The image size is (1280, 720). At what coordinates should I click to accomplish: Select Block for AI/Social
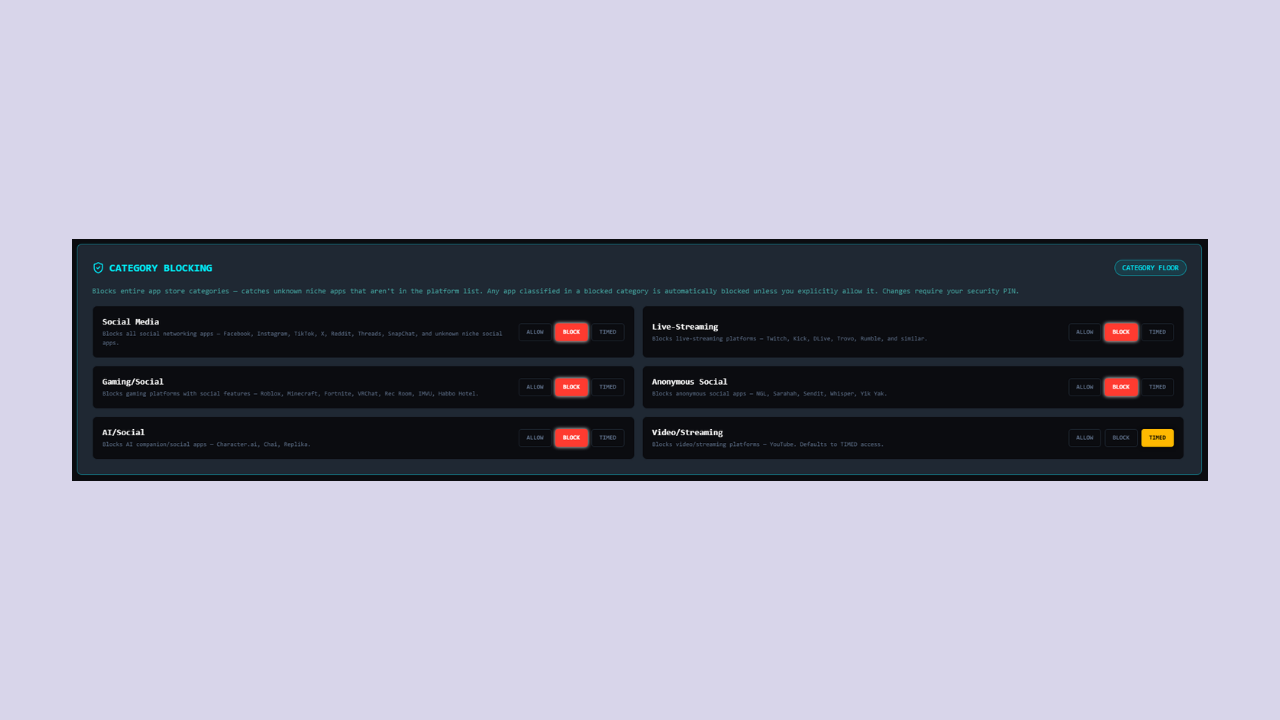click(571, 438)
